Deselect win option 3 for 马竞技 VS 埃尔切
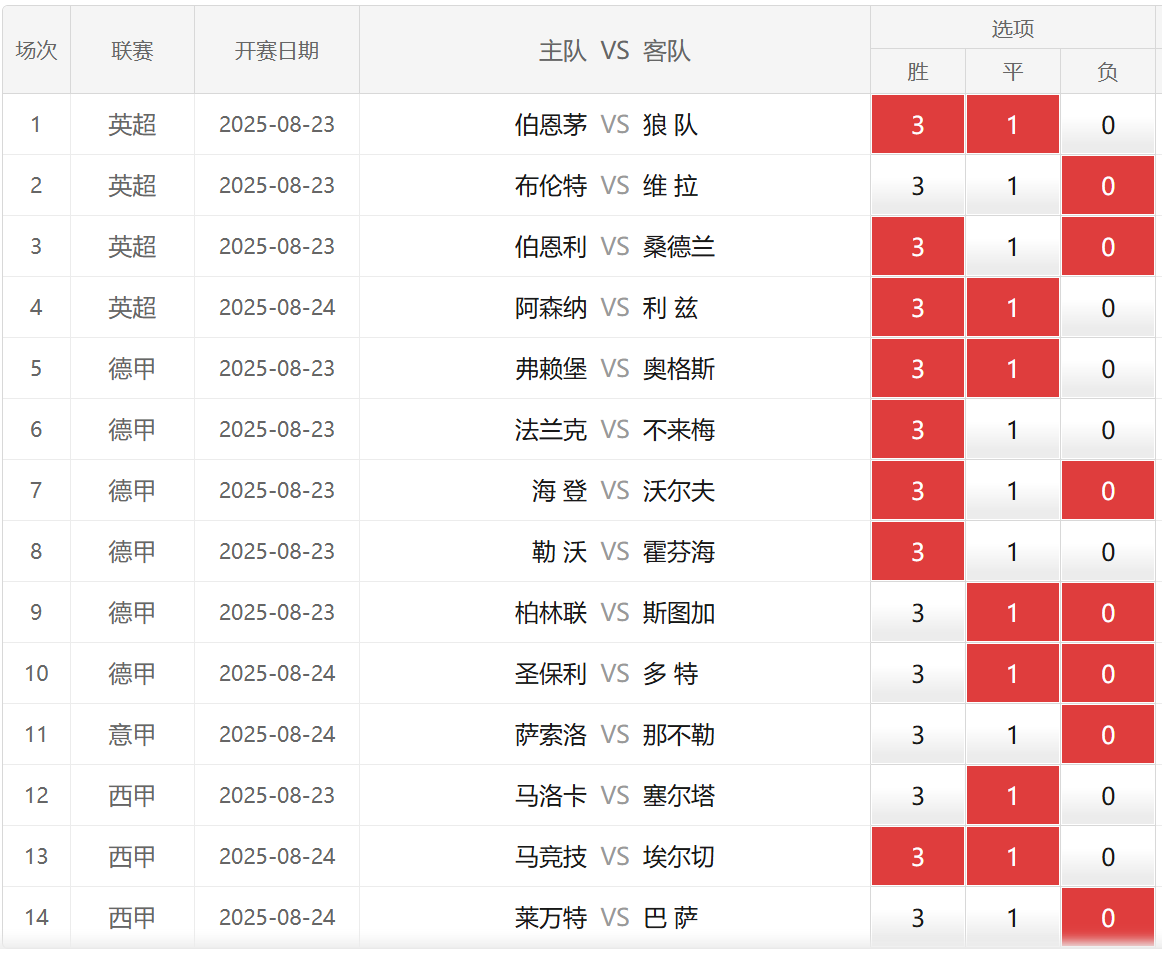The image size is (1162, 954). click(x=917, y=856)
